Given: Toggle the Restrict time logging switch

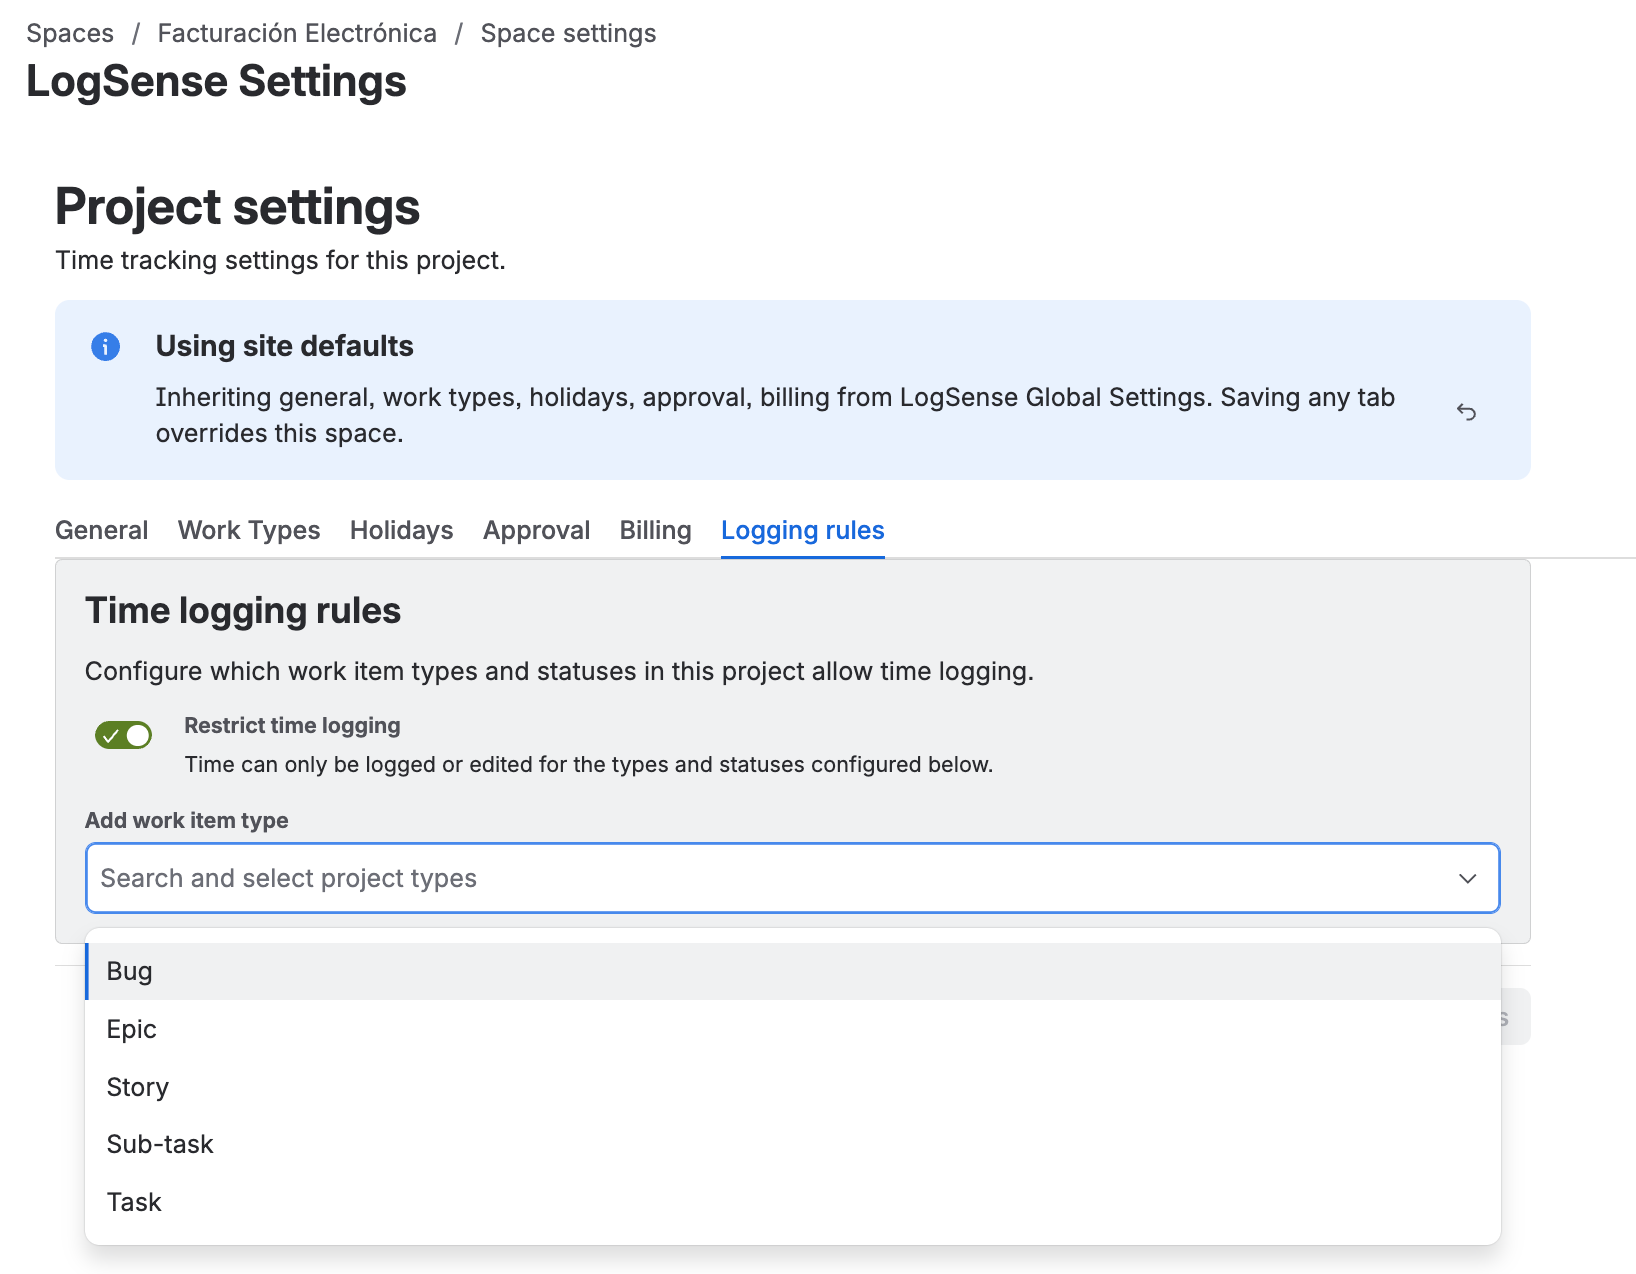Looking at the screenshot, I should tap(123, 736).
